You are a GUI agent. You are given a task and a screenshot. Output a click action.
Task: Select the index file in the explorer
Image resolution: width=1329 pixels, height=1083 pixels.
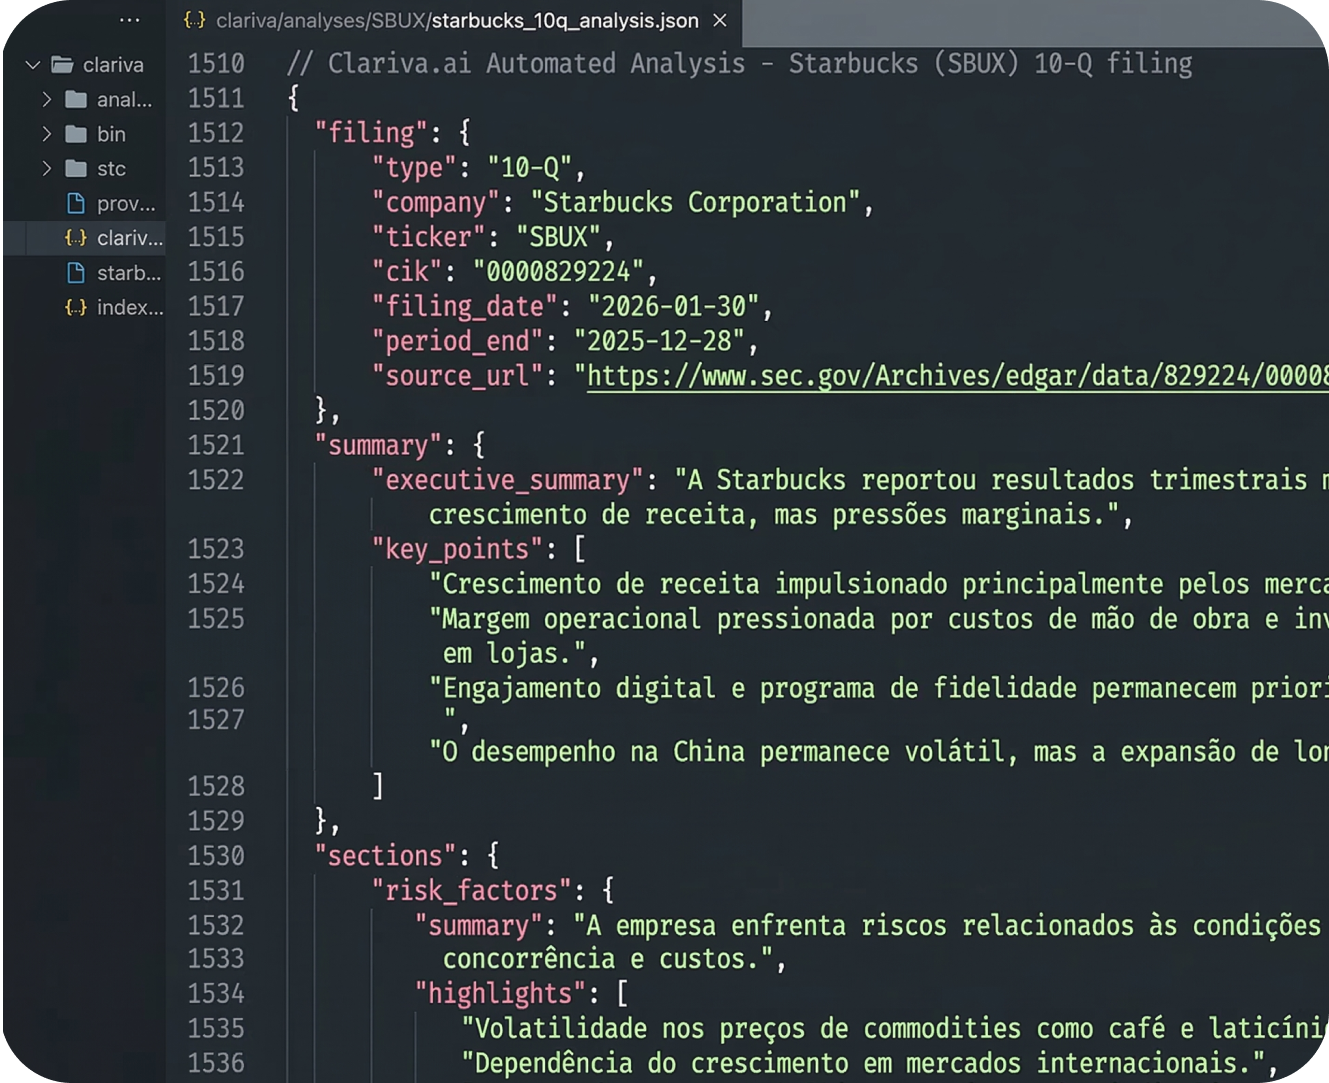click(128, 307)
